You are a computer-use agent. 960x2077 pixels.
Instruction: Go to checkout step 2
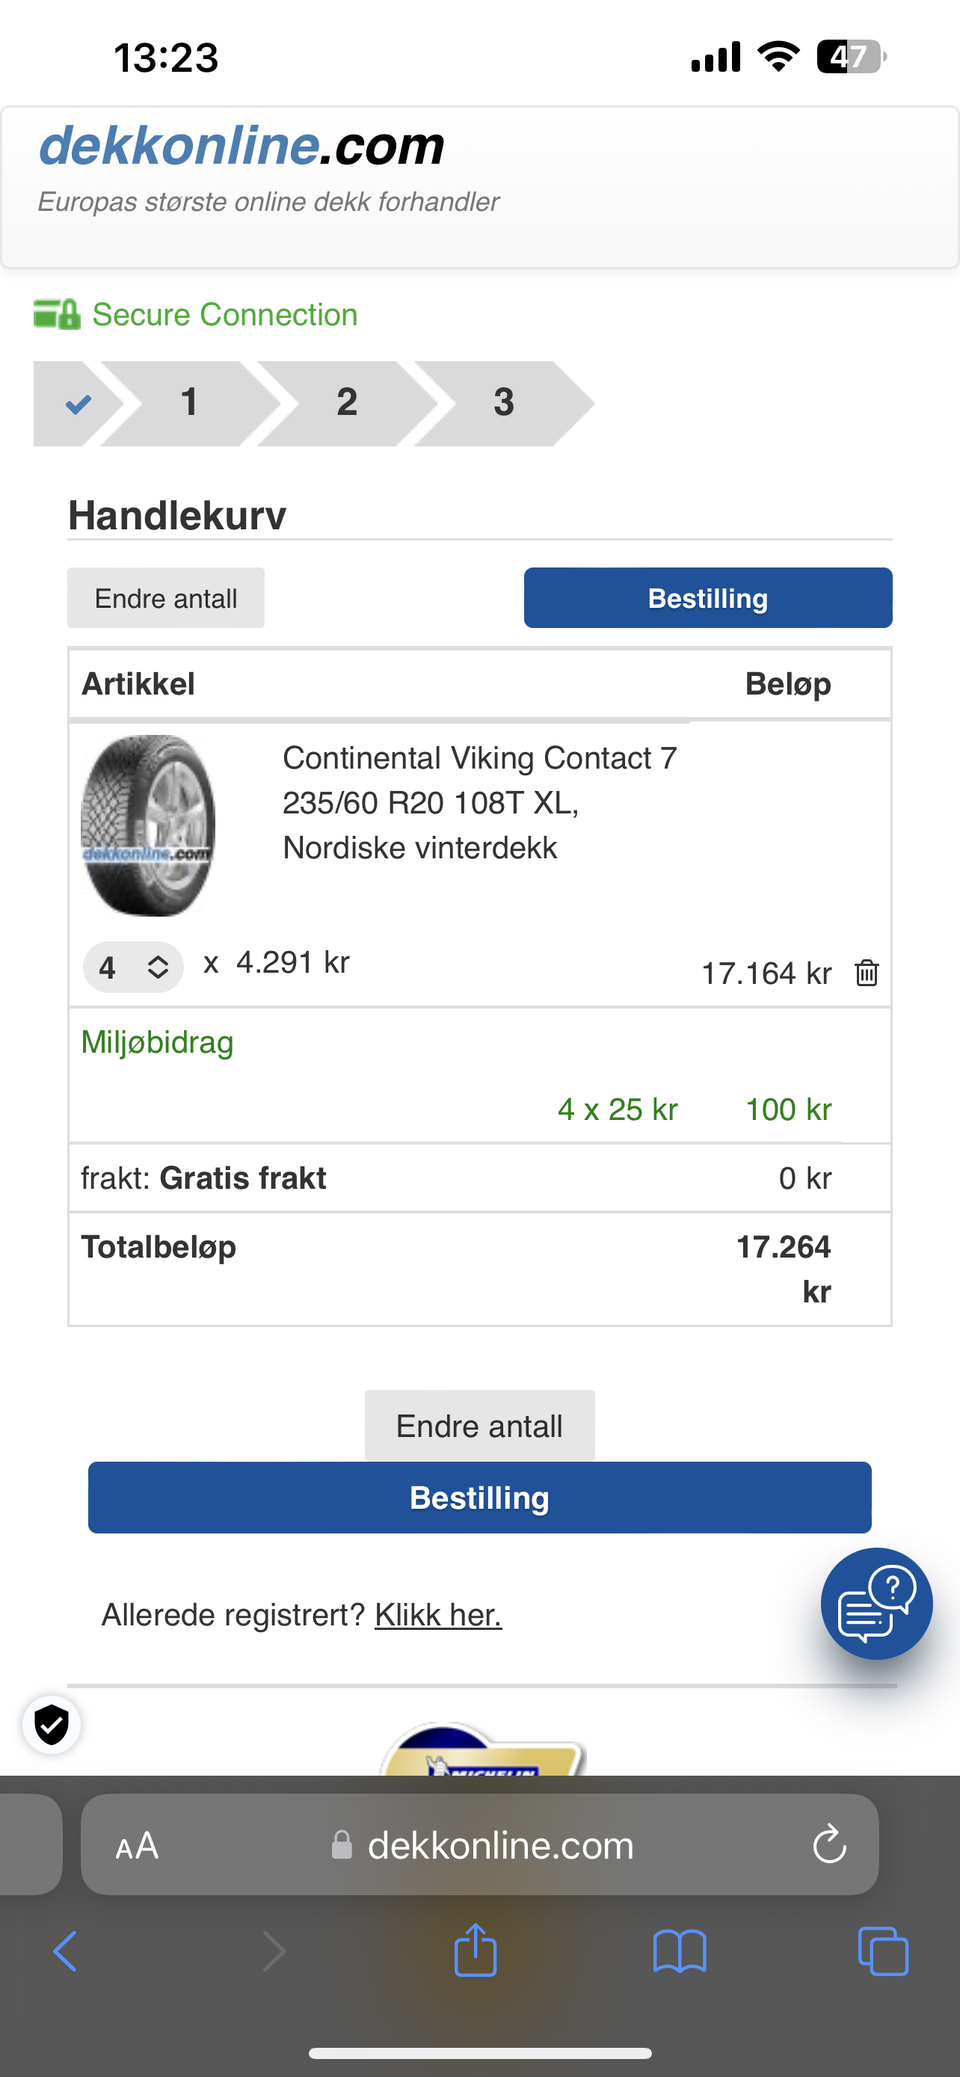pos(346,403)
